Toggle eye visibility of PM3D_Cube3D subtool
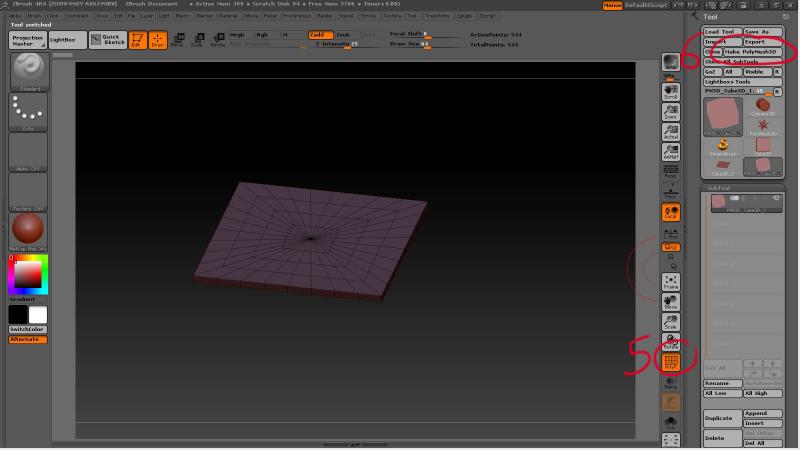Viewport: 800px width, 450px height. point(776,198)
